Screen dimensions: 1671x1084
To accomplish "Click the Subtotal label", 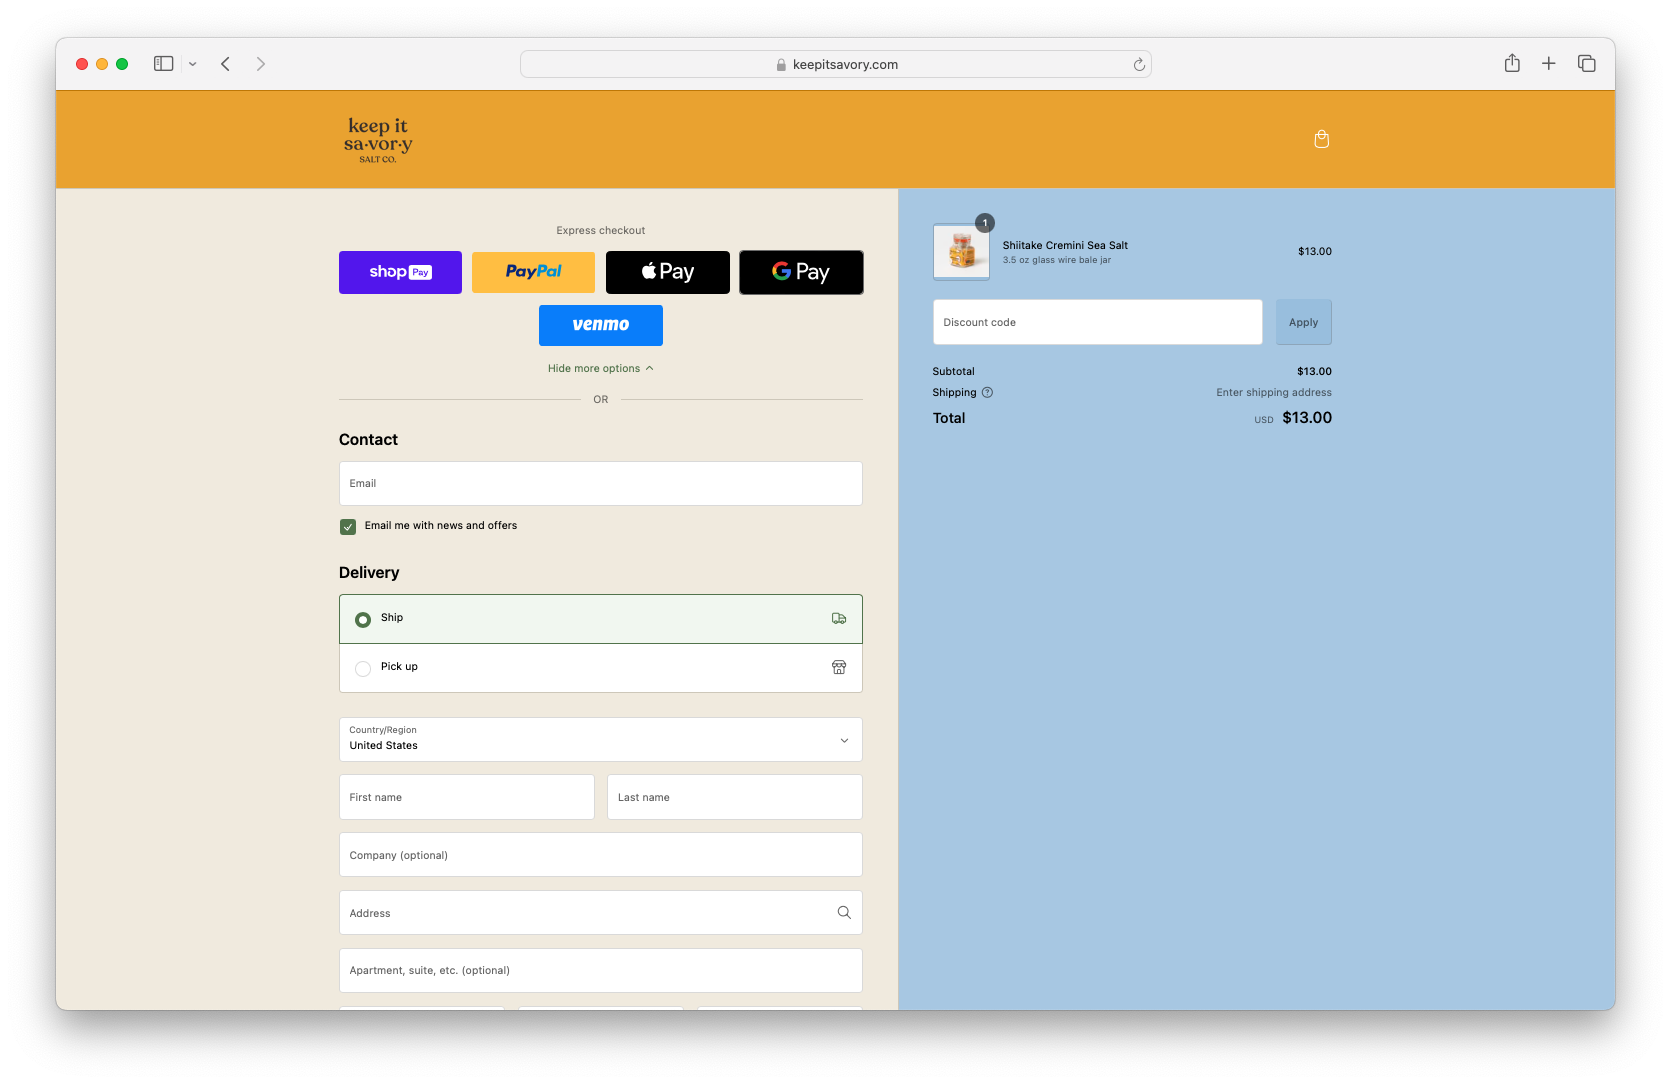I will (x=954, y=372).
